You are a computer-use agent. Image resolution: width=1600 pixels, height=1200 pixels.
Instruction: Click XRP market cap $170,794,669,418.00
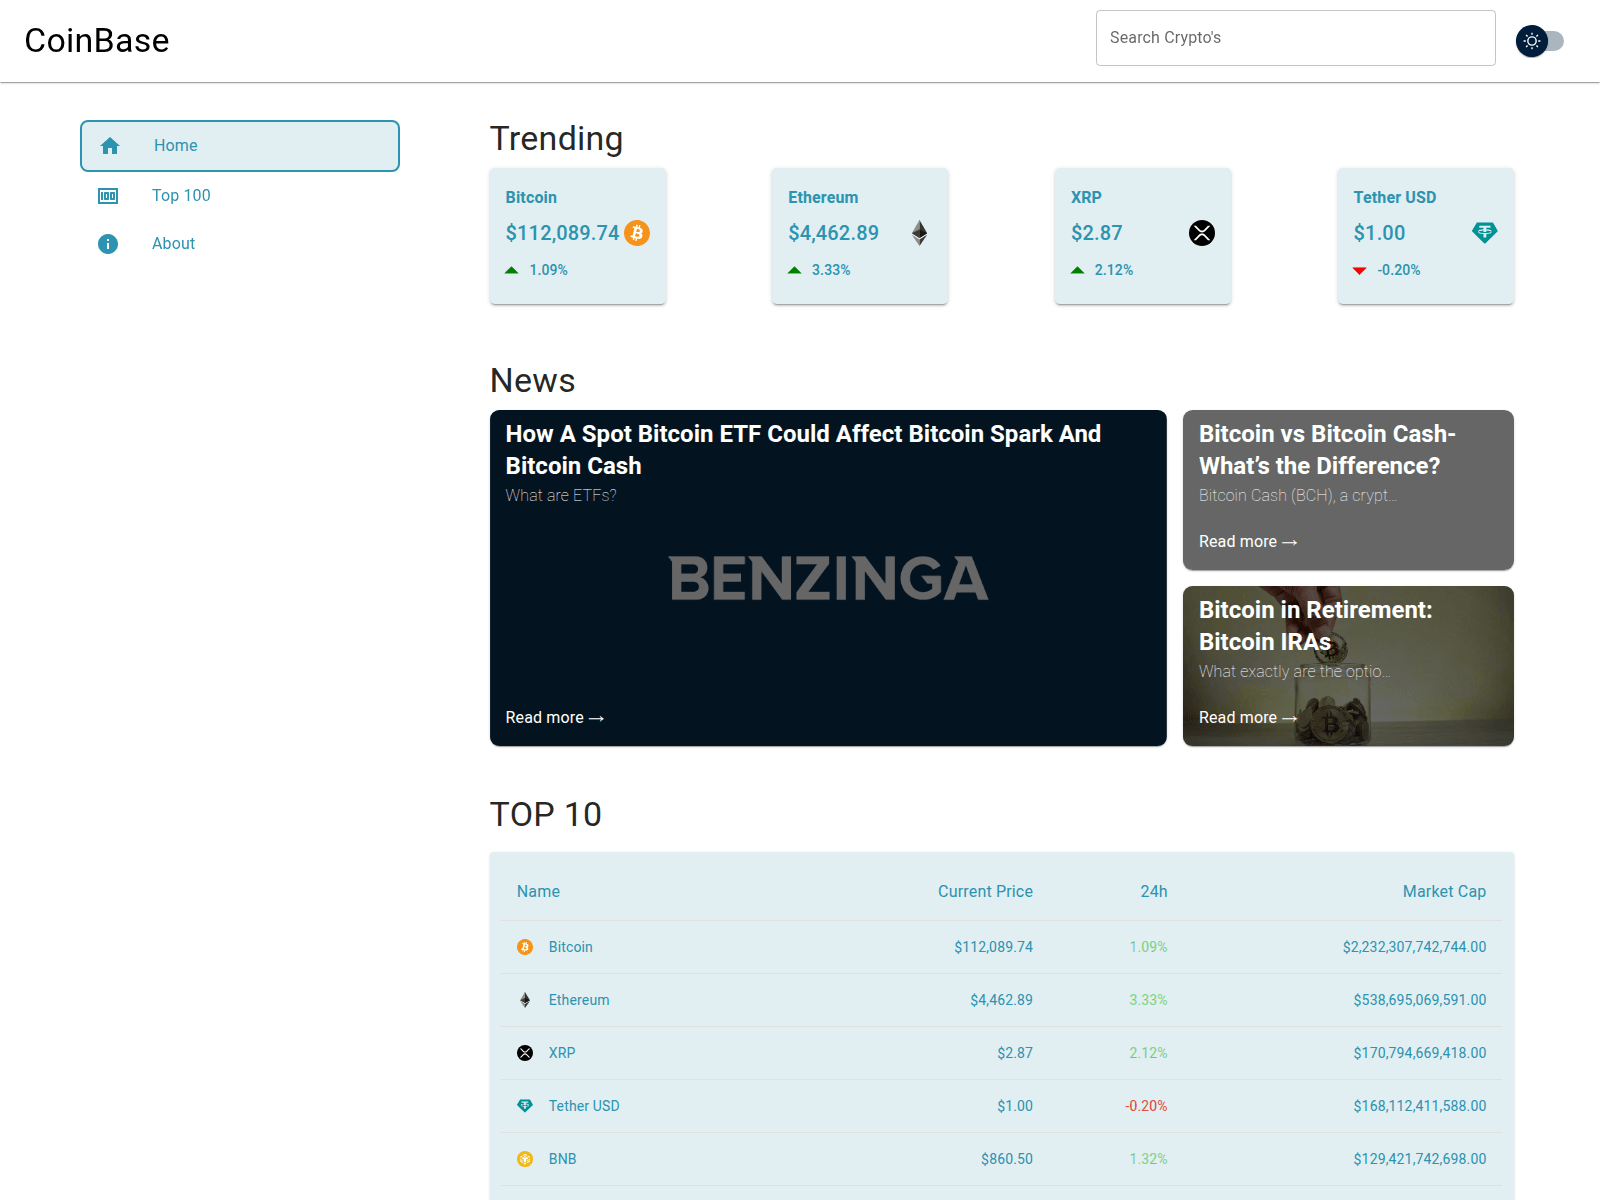click(1420, 1053)
